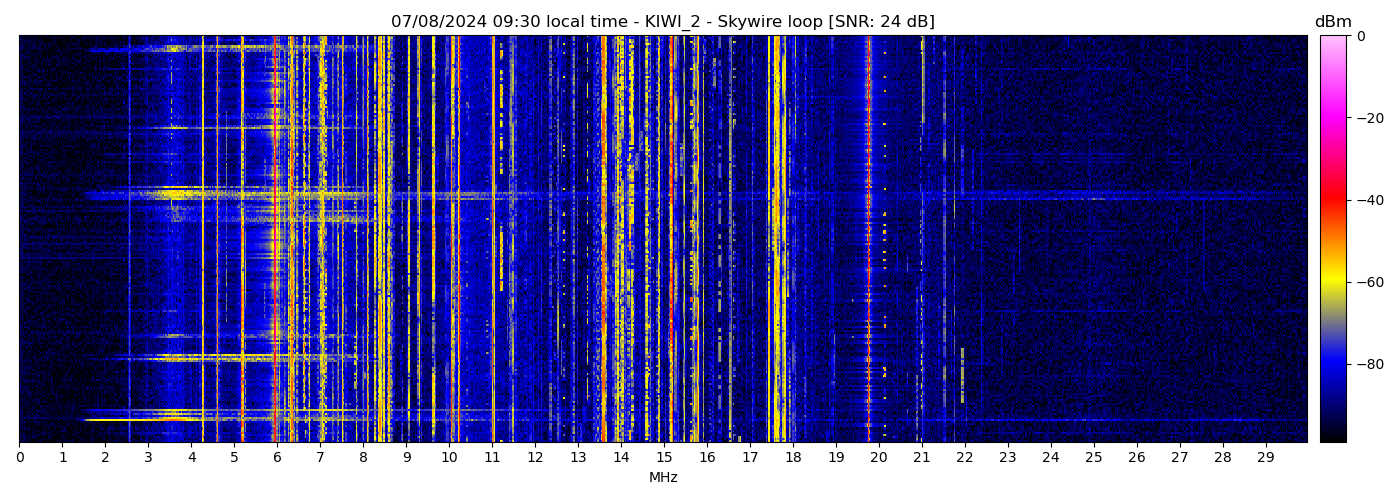
Task: Click the "MHz" x-axis label
Action: [x=663, y=478]
